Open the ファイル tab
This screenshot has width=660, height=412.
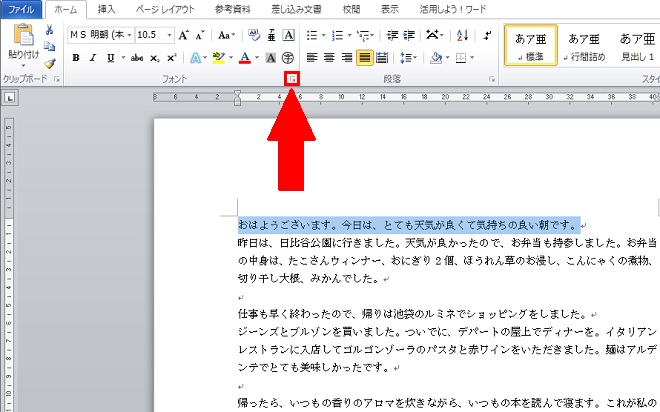[21, 9]
